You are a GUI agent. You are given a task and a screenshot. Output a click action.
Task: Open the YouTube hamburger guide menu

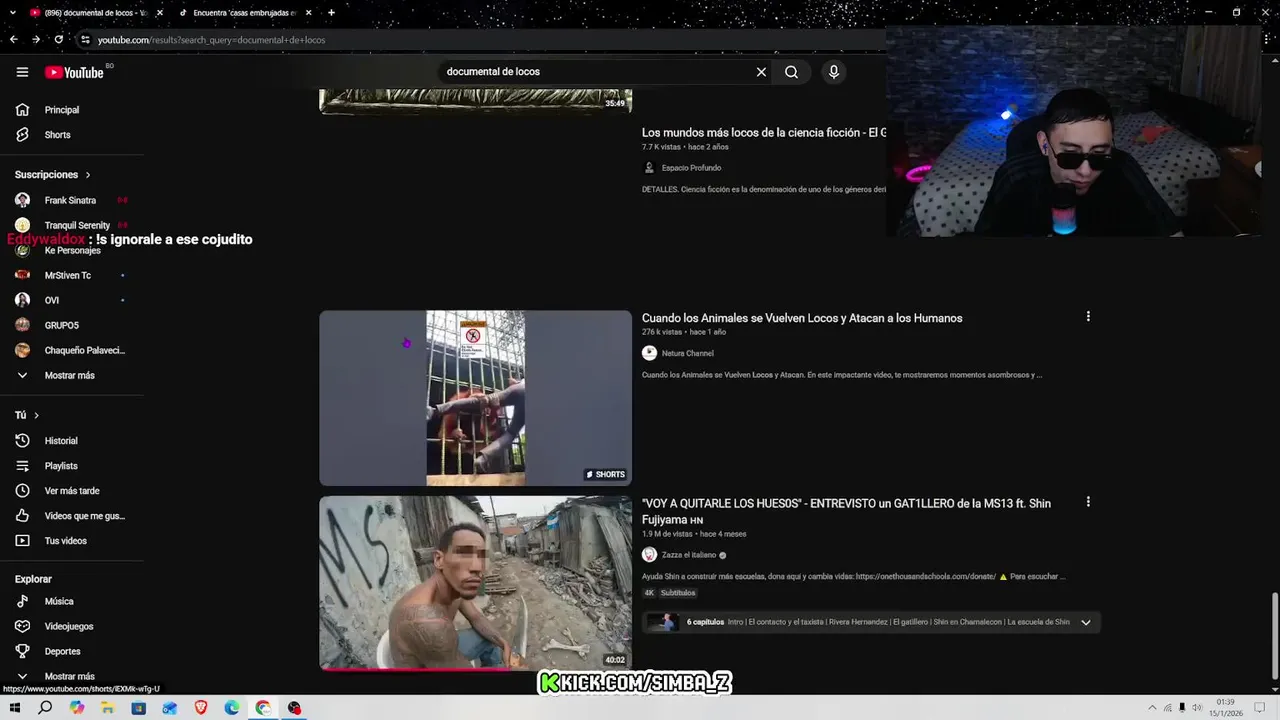coord(22,72)
